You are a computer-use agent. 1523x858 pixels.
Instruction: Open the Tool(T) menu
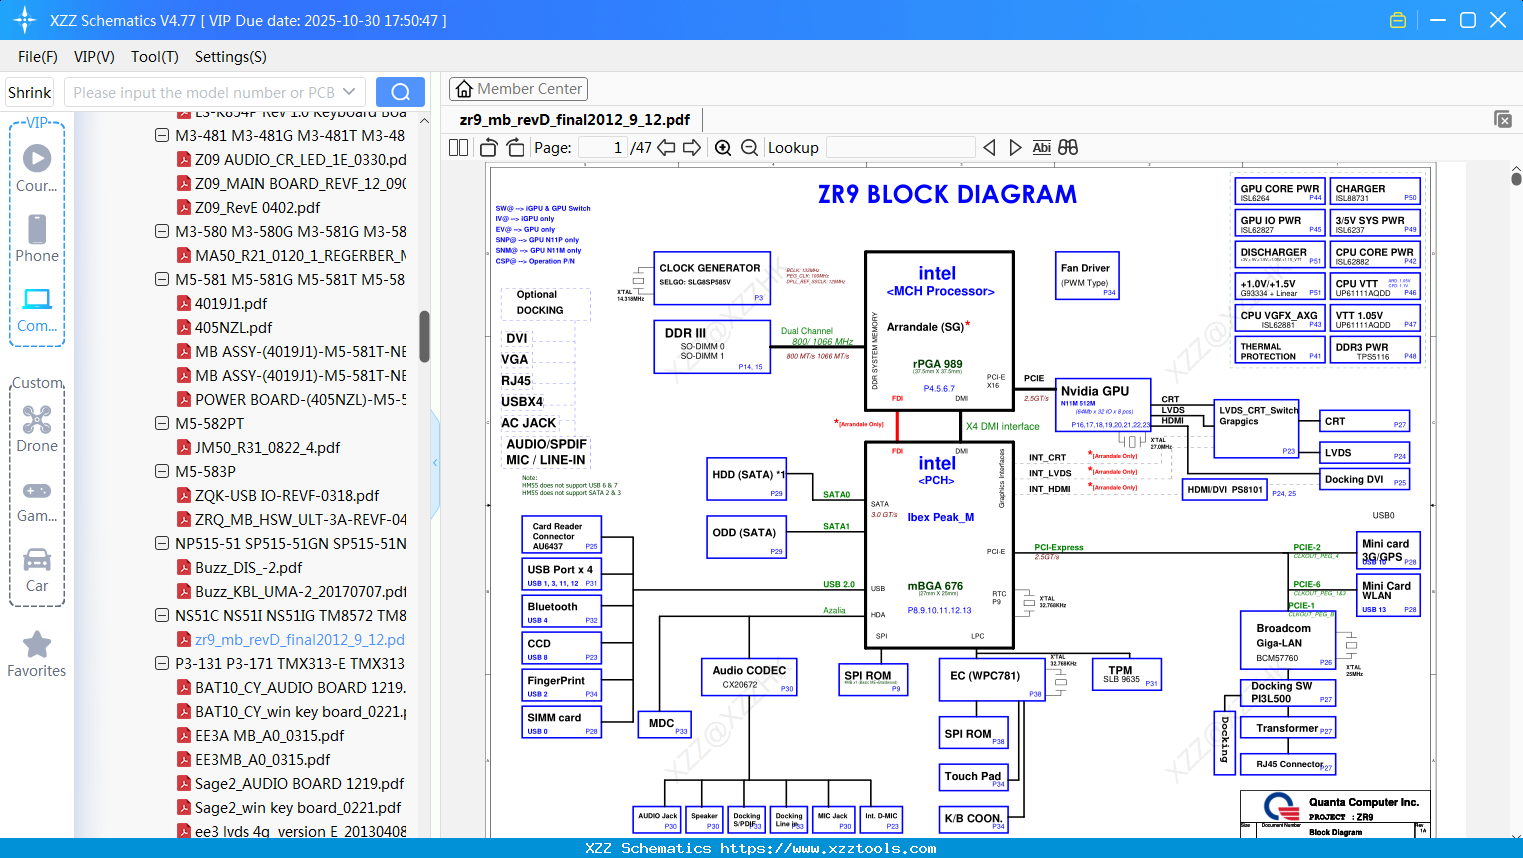point(155,57)
